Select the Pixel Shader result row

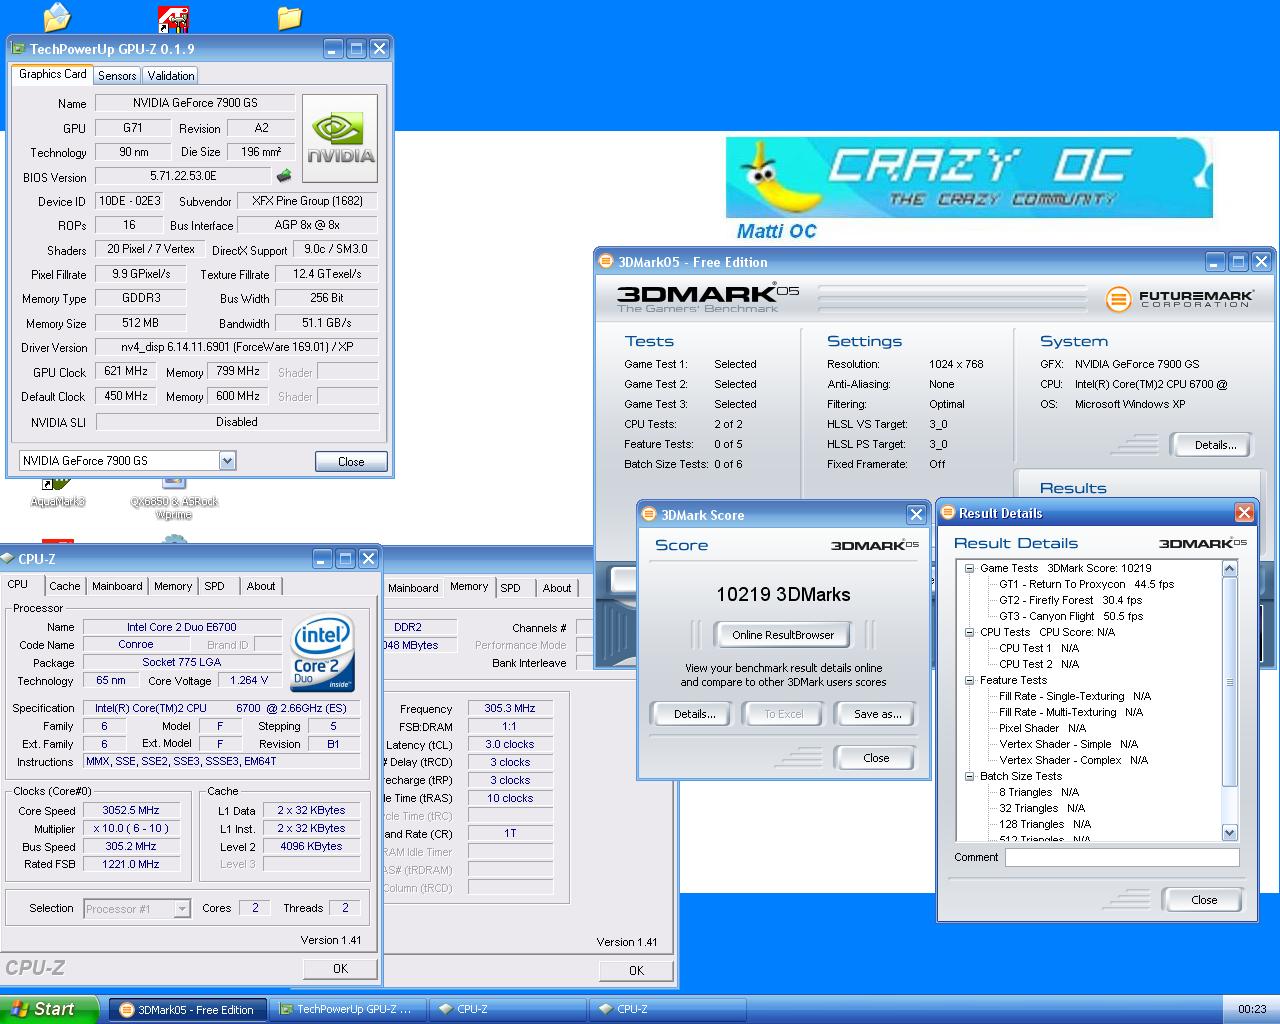(1042, 728)
